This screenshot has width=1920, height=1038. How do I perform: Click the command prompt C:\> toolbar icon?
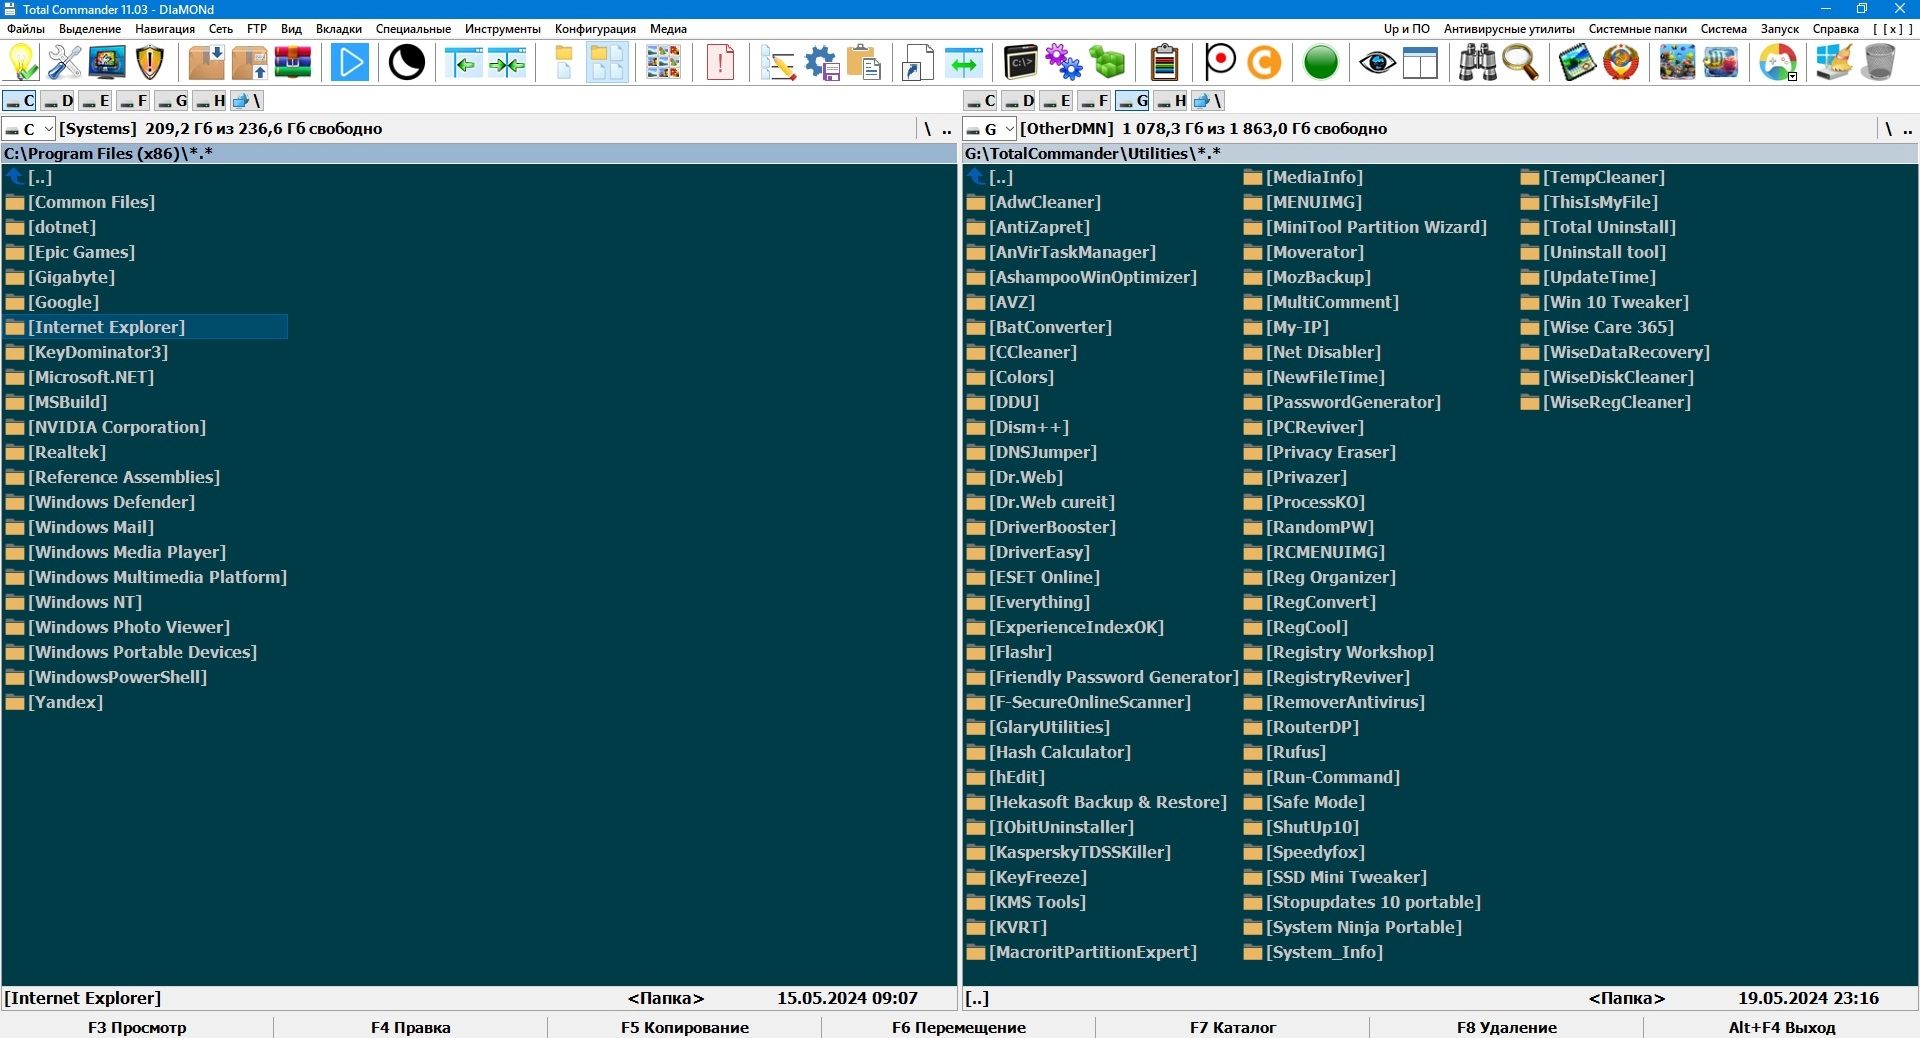click(x=1021, y=63)
